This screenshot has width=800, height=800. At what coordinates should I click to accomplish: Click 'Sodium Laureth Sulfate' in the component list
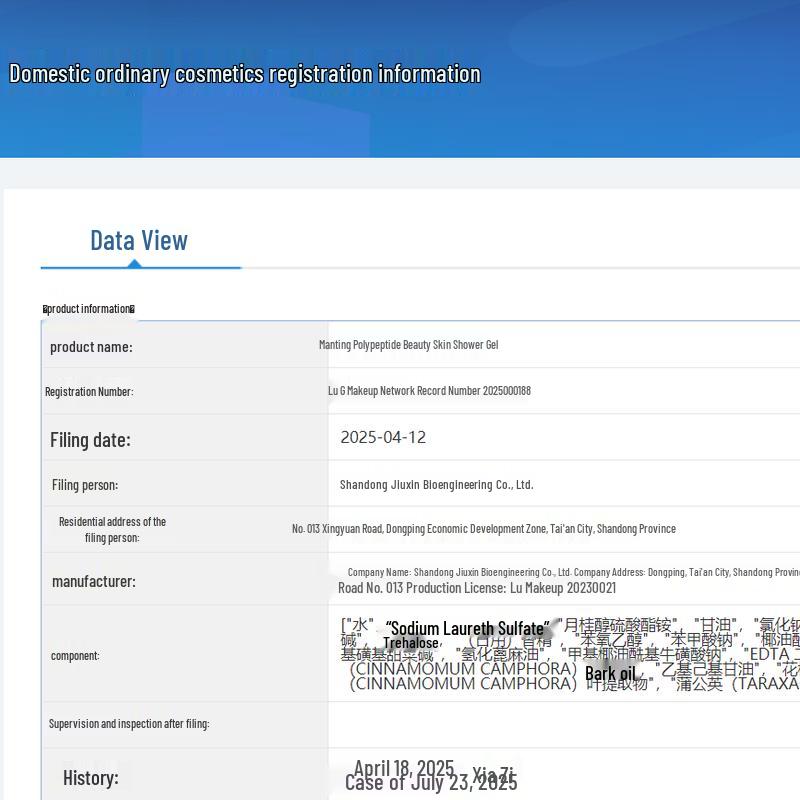pyautogui.click(x=467, y=629)
